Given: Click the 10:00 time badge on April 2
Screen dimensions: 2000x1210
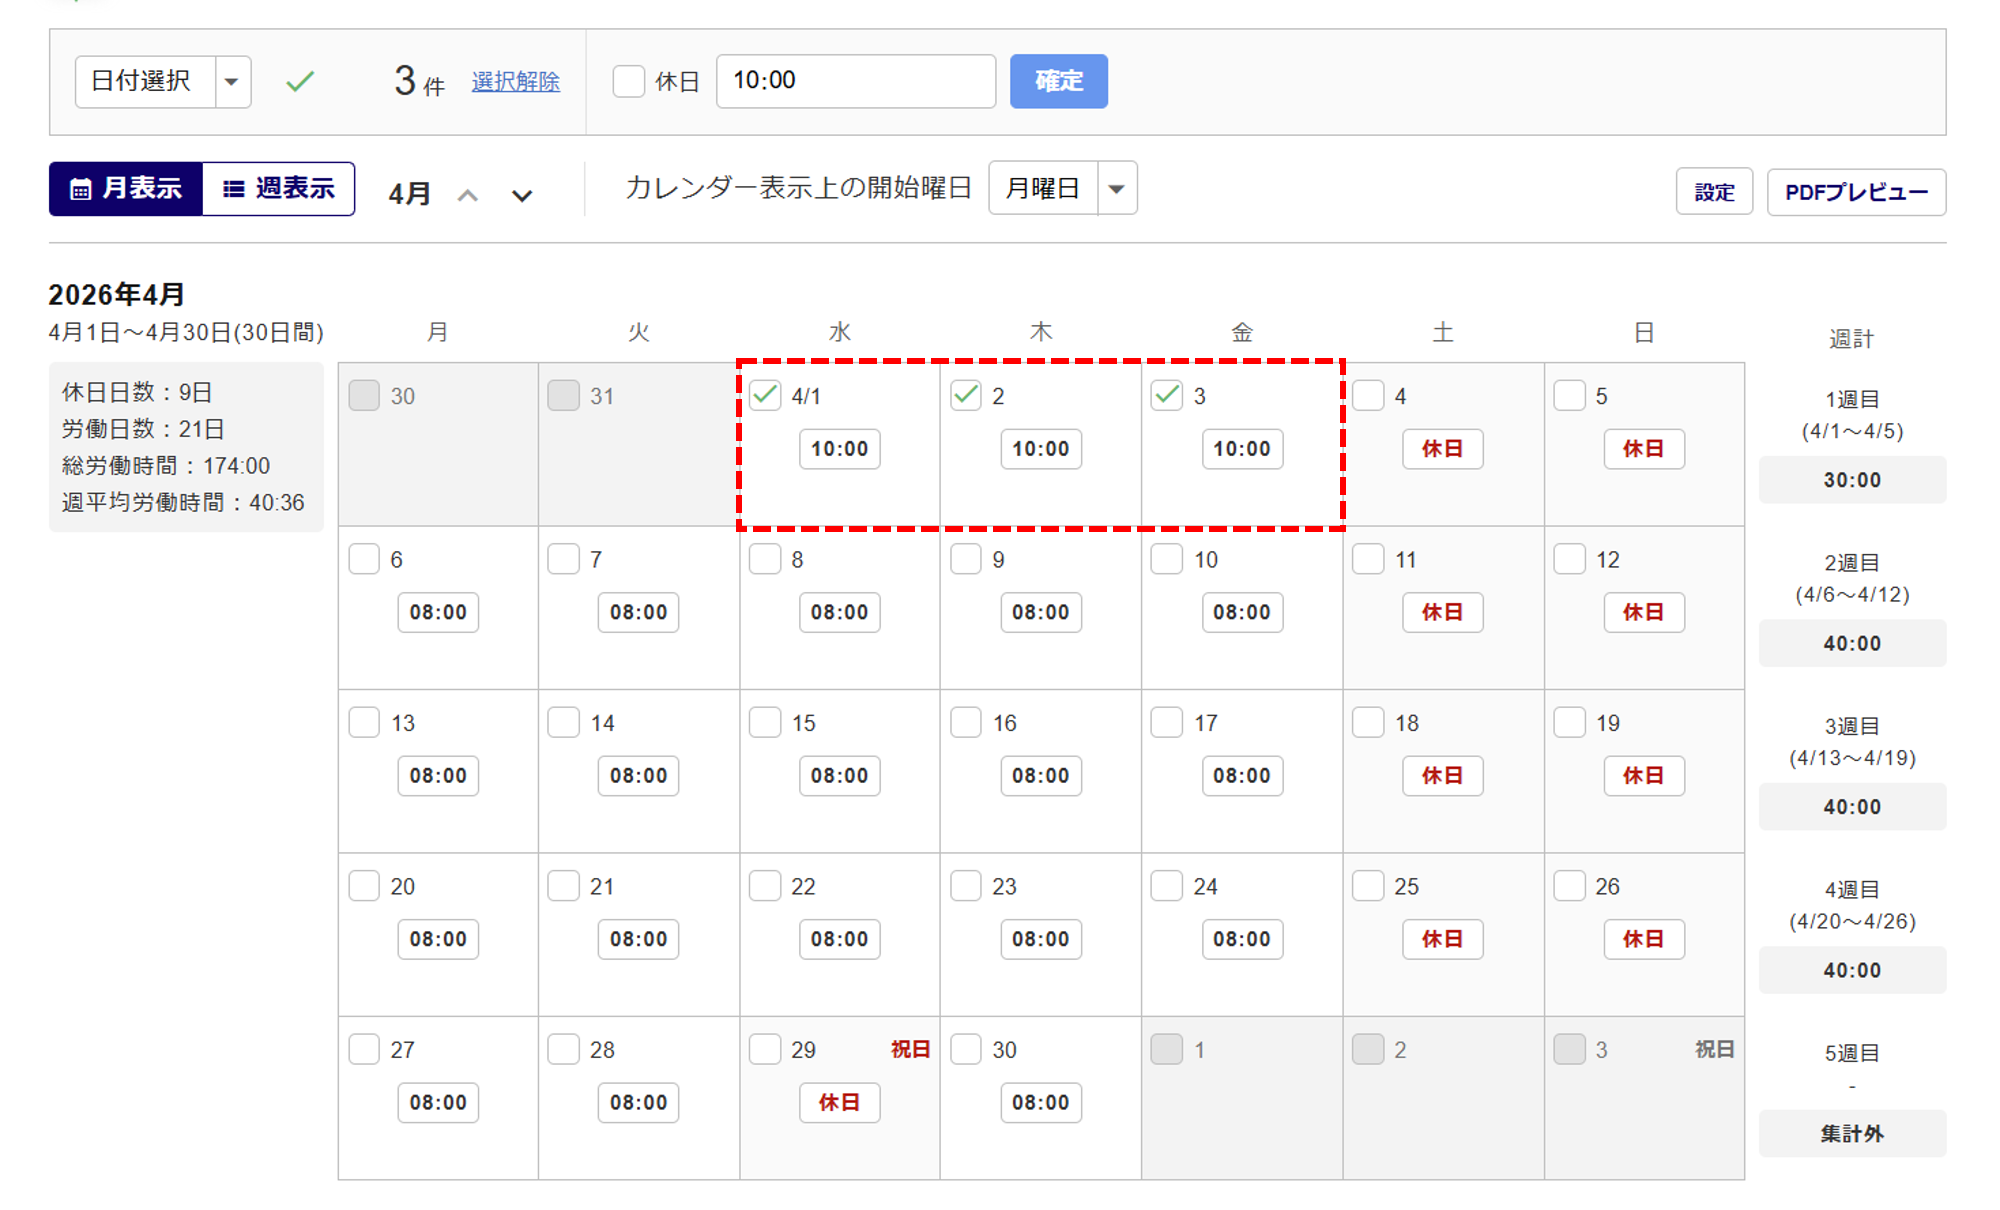Looking at the screenshot, I should 1040,449.
